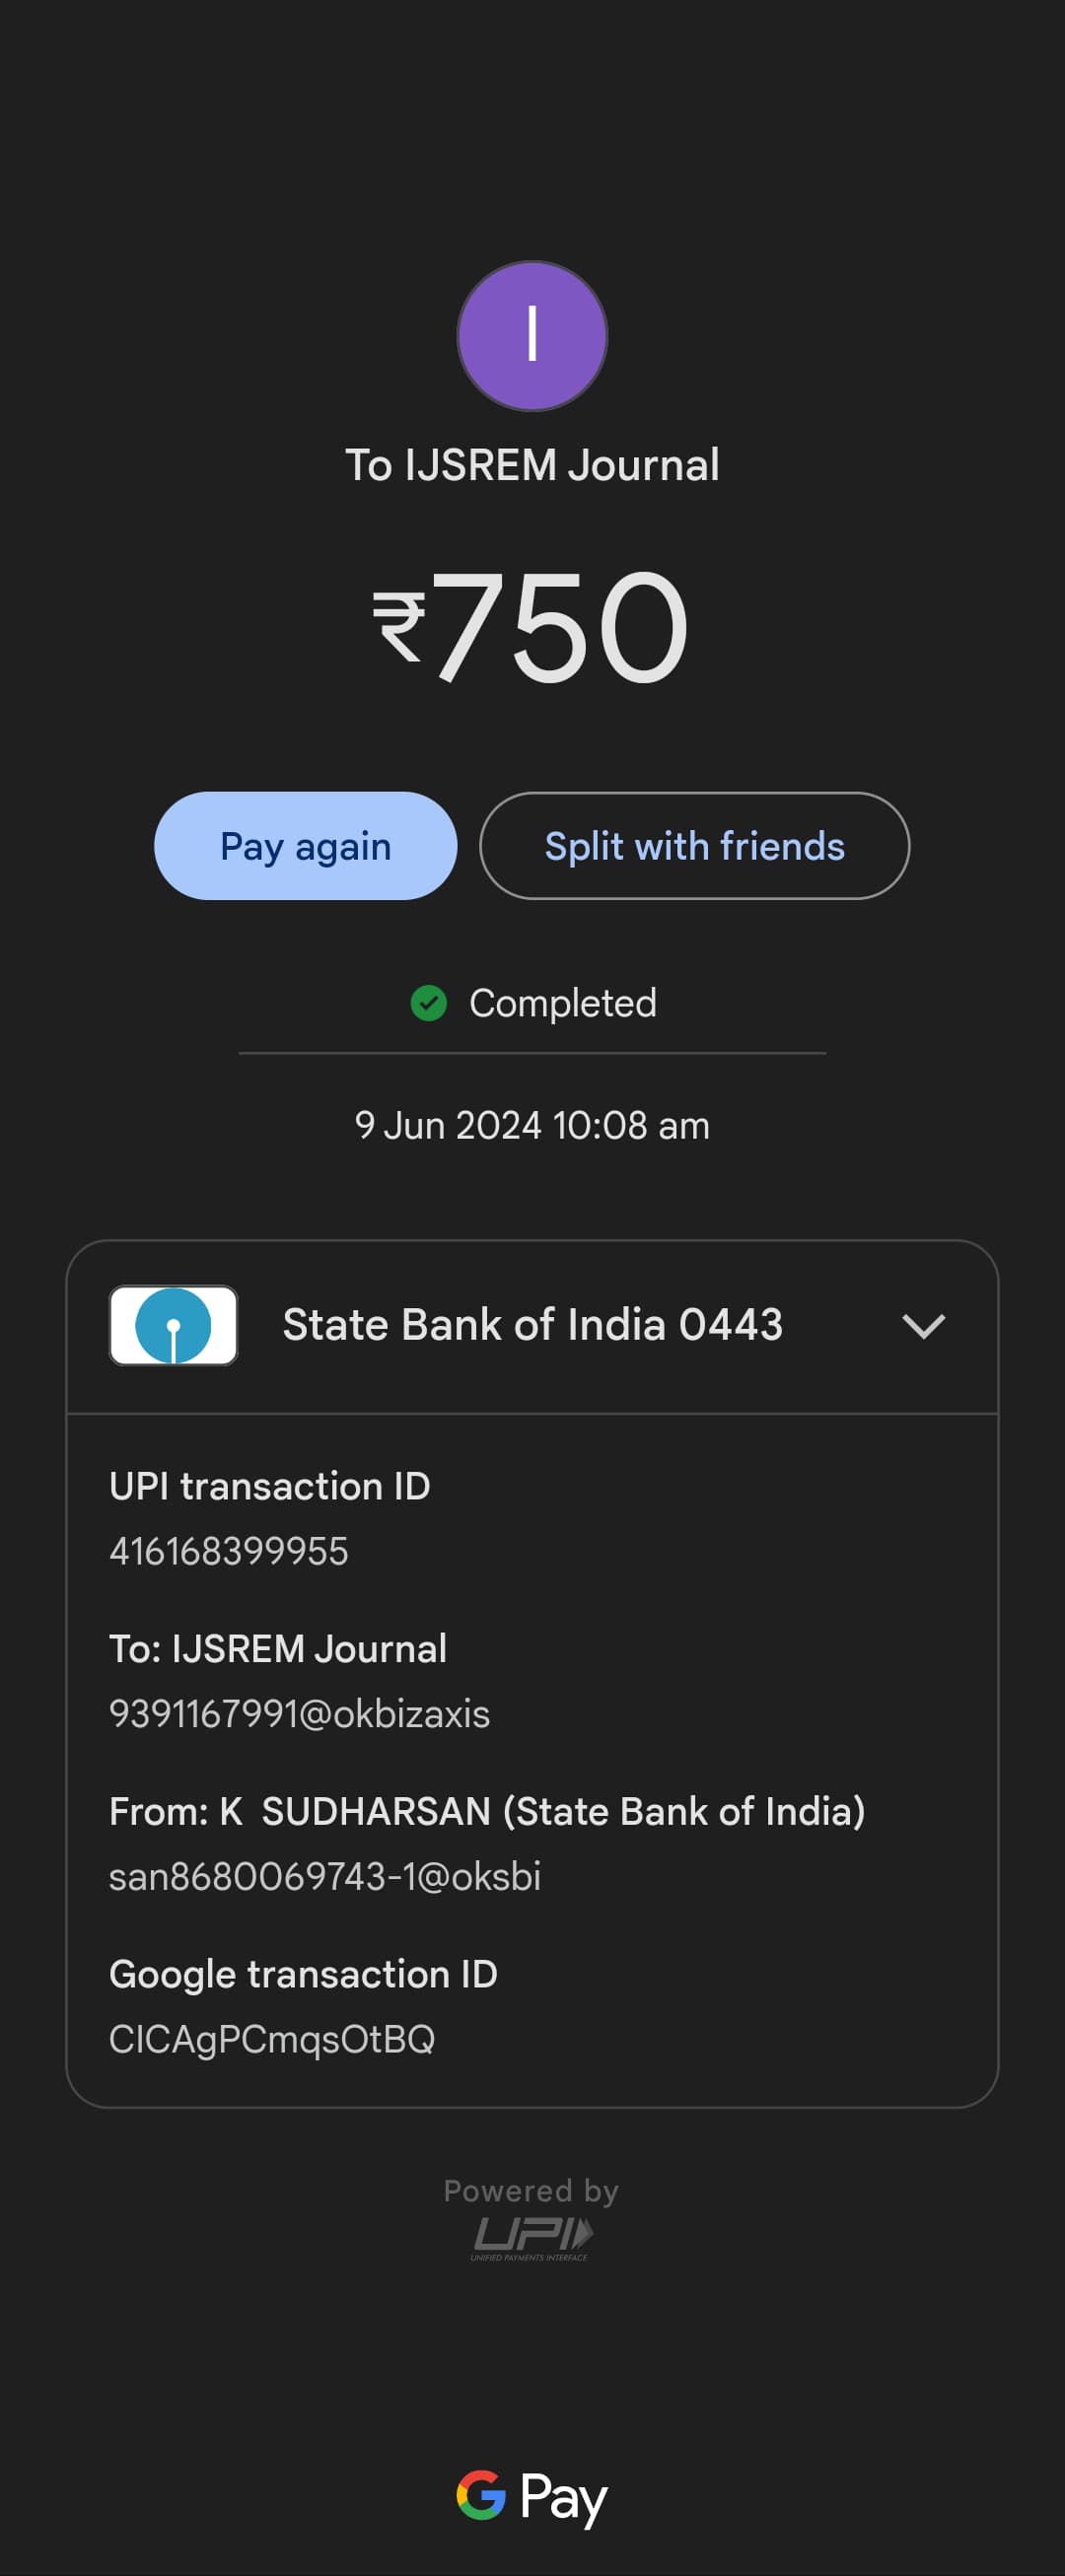Click the Completed status label
The image size is (1065, 2576).
pyautogui.click(x=563, y=1003)
